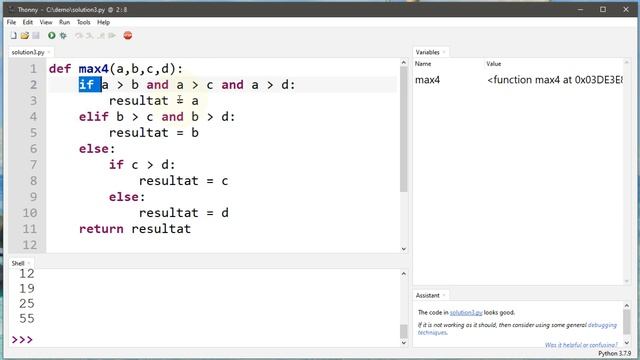Click the Shell output value 19
The image size is (640, 360).
click(x=27, y=289)
